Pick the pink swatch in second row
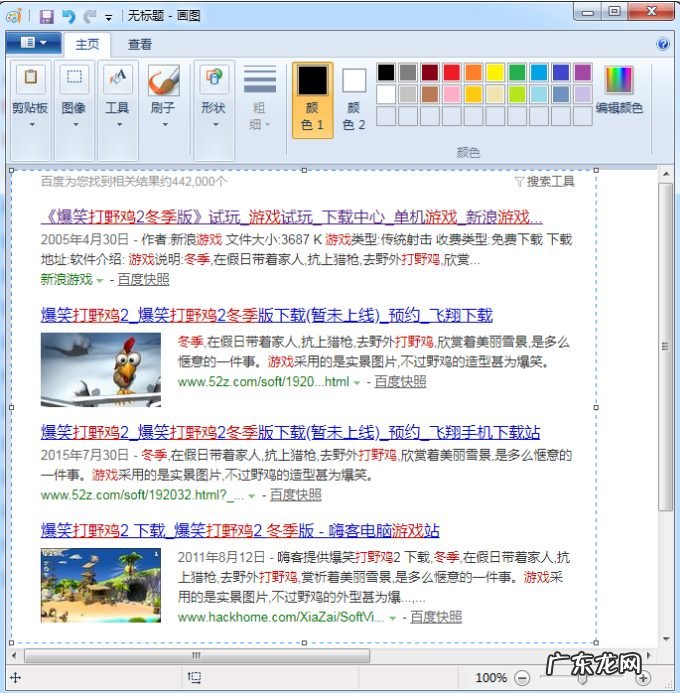 point(452,94)
